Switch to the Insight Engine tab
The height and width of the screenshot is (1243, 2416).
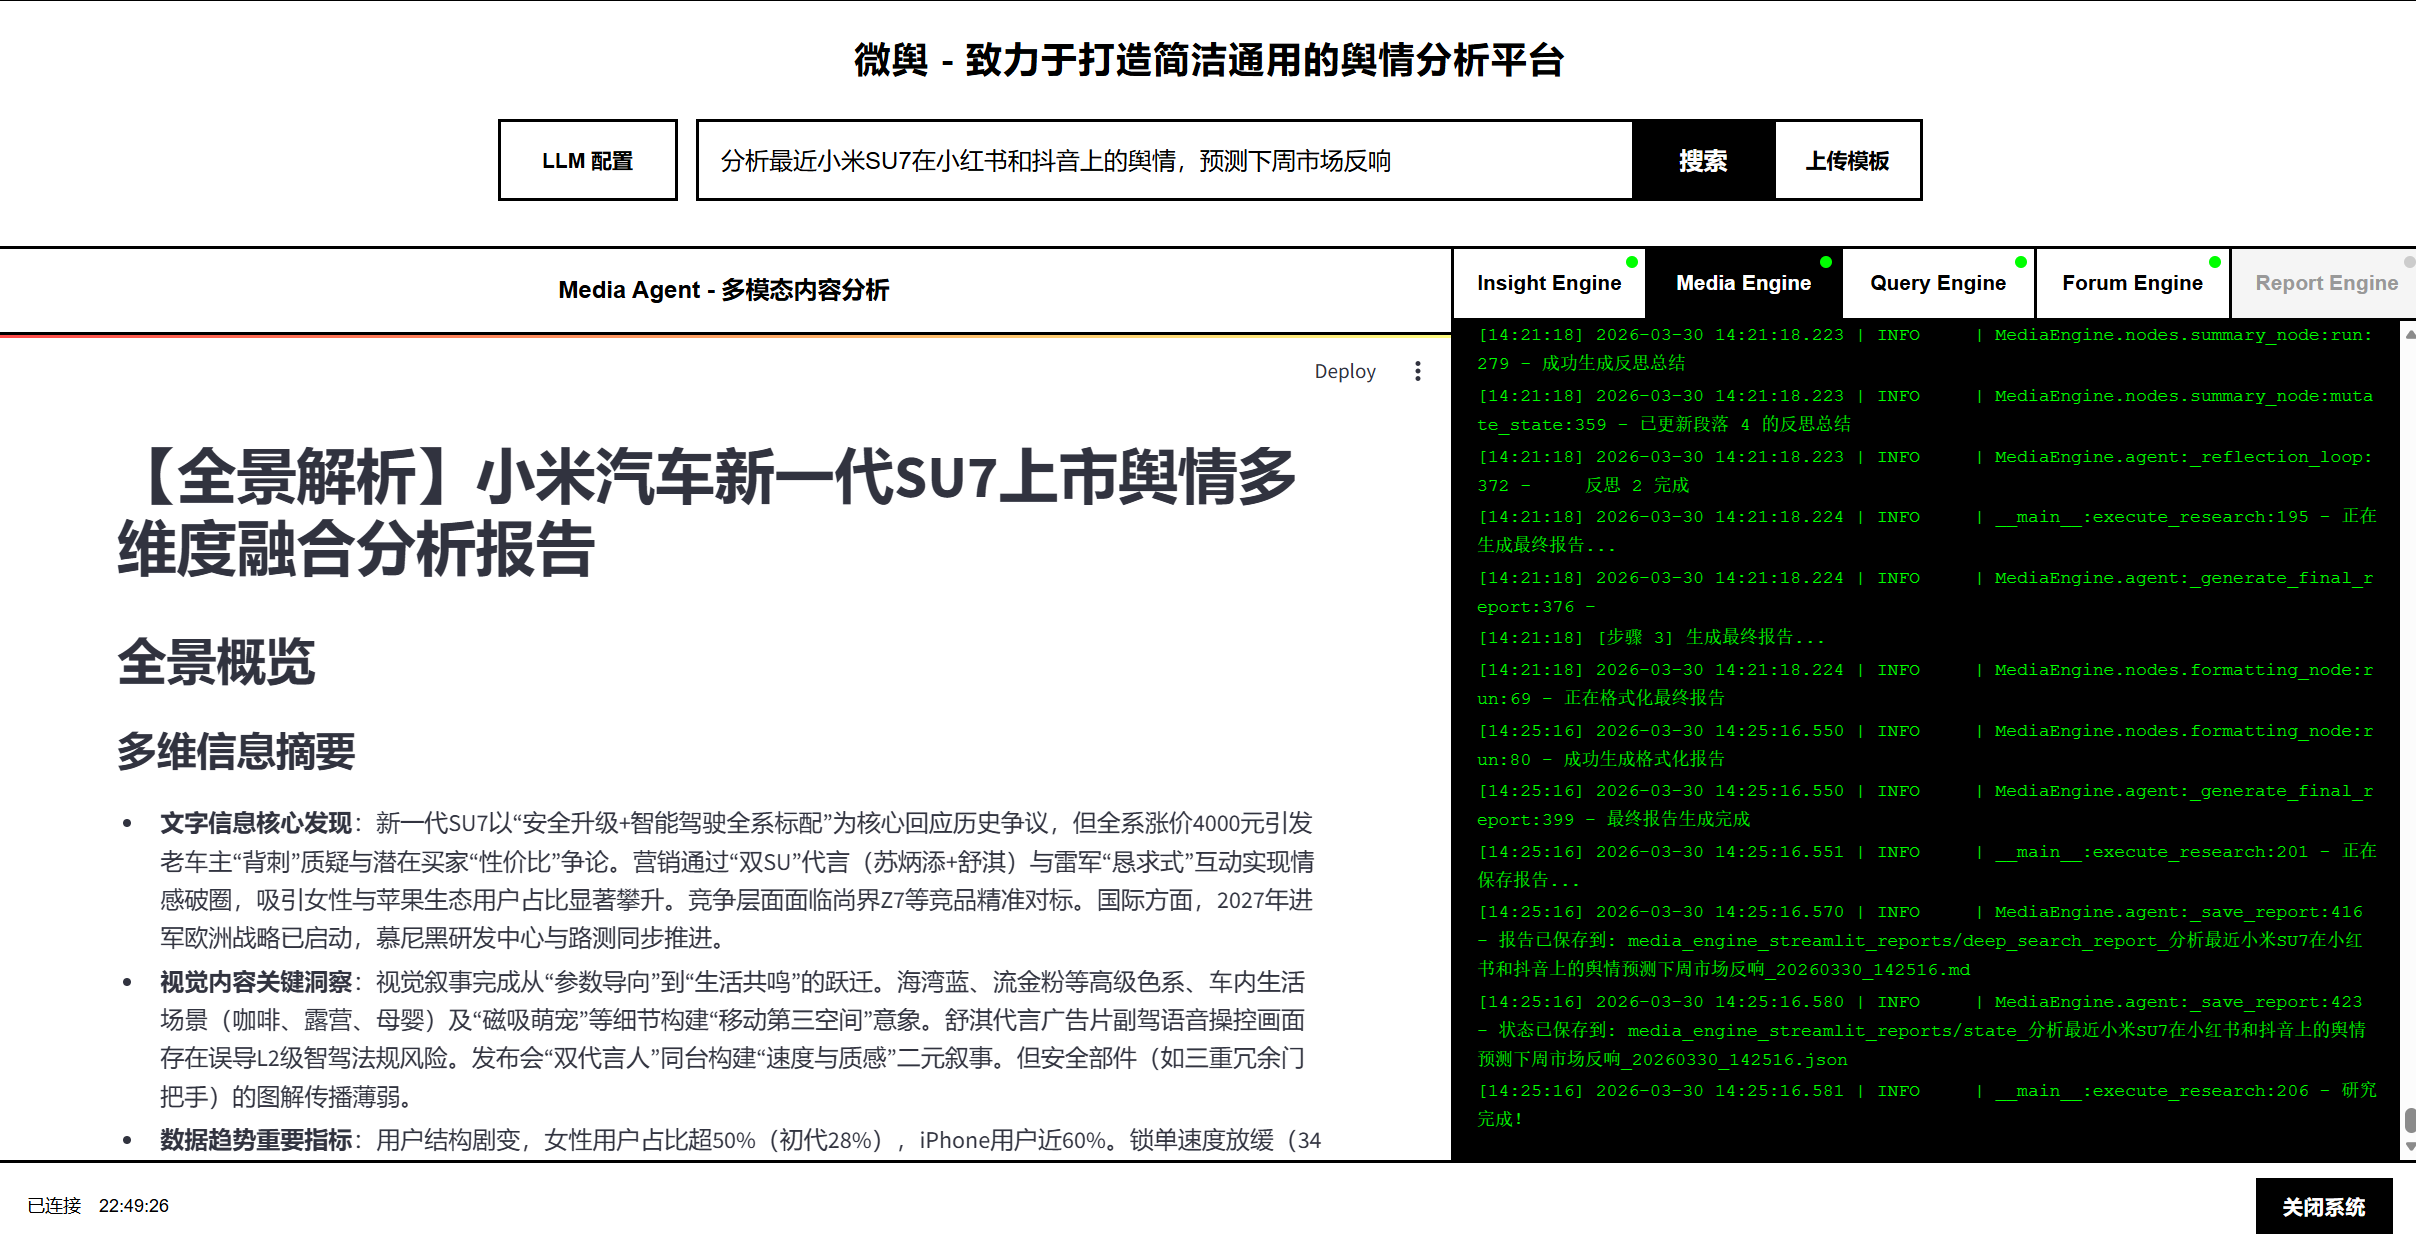(x=1548, y=283)
